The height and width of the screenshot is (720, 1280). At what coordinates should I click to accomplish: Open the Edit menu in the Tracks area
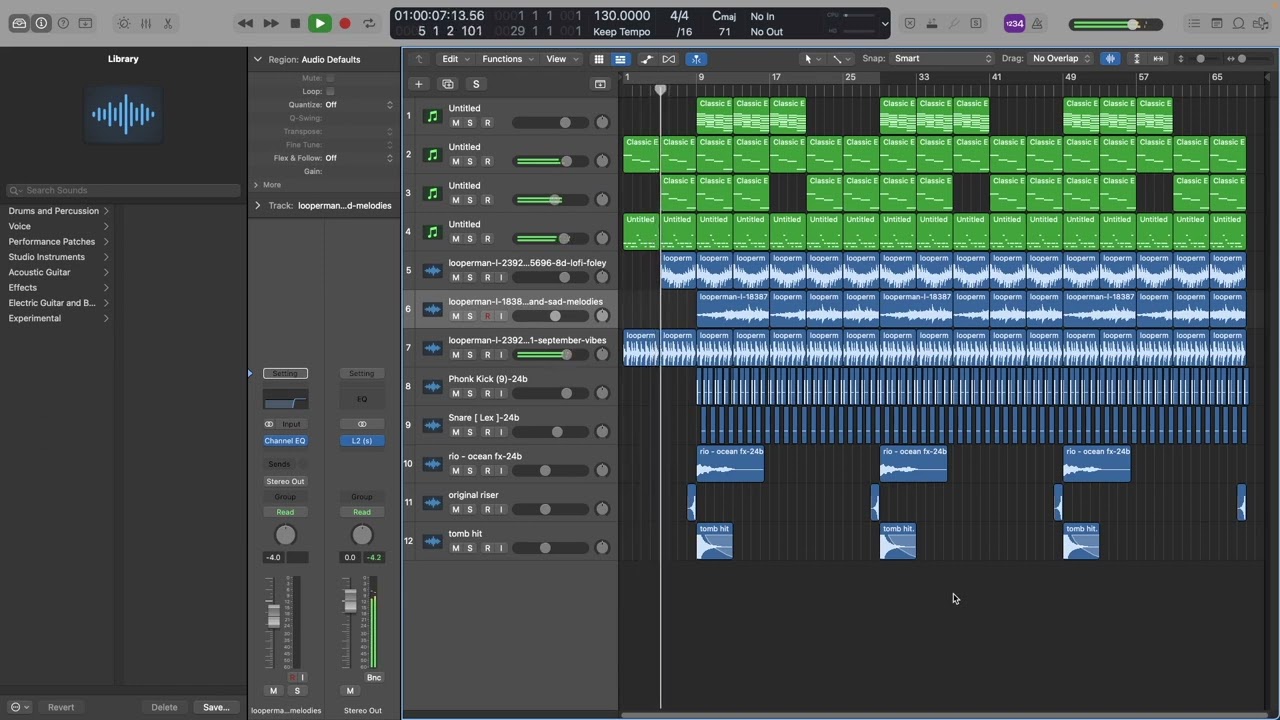[x=455, y=59]
